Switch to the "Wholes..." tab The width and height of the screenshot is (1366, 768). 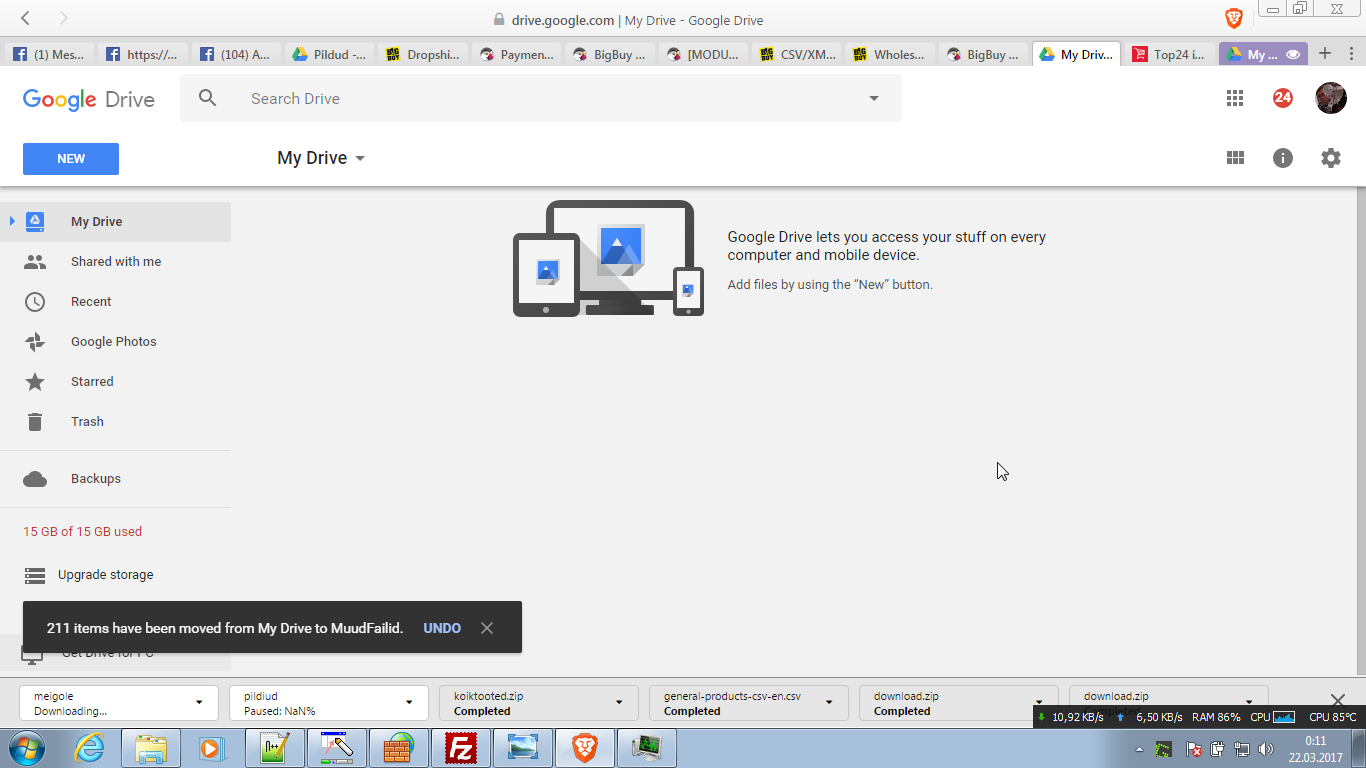pyautogui.click(x=890, y=54)
